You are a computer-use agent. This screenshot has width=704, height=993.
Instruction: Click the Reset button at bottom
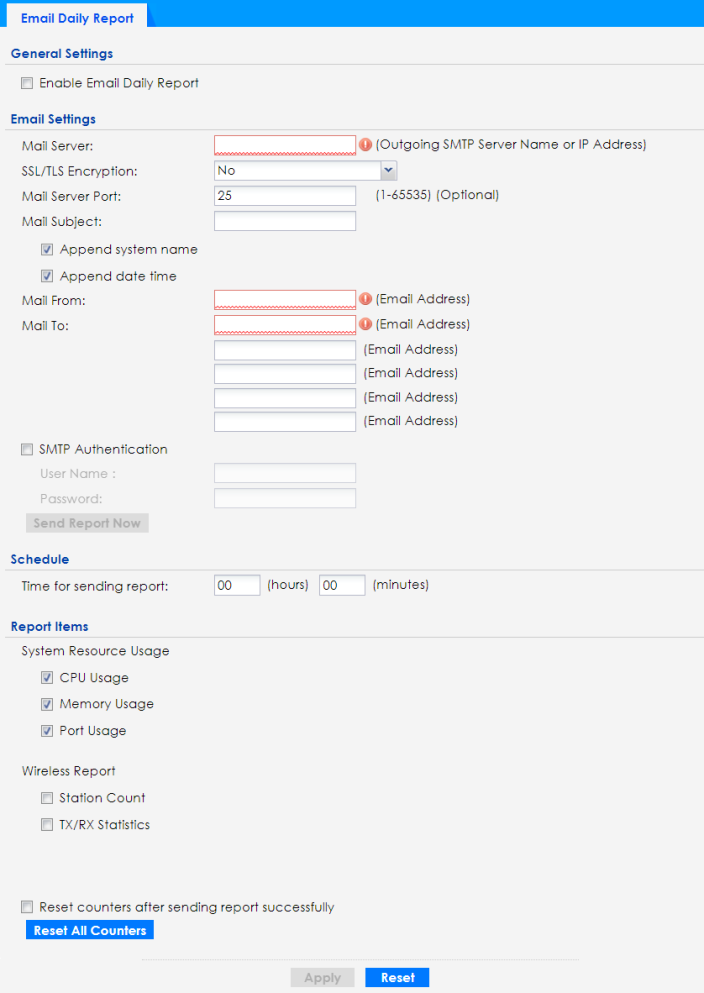pyautogui.click(x=397, y=978)
